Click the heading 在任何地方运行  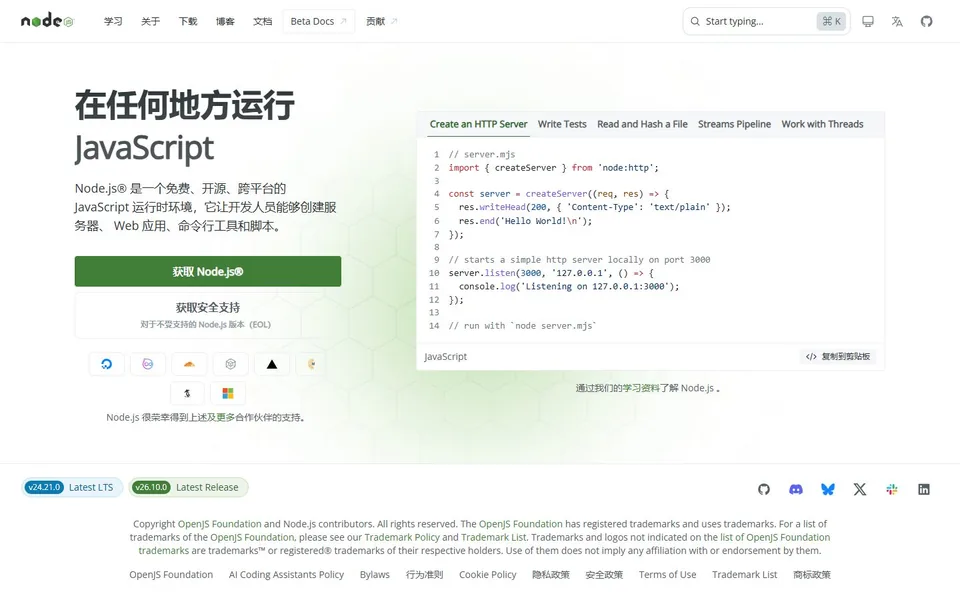(184, 105)
